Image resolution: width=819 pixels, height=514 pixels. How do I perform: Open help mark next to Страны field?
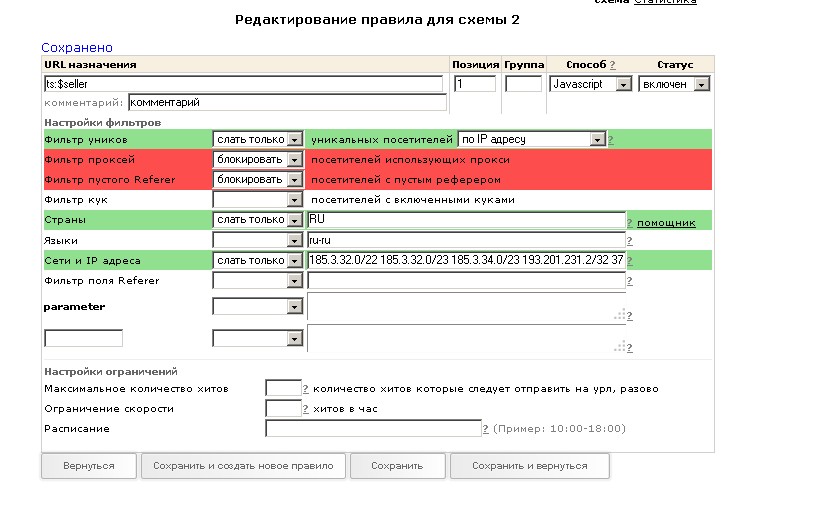[629, 223]
